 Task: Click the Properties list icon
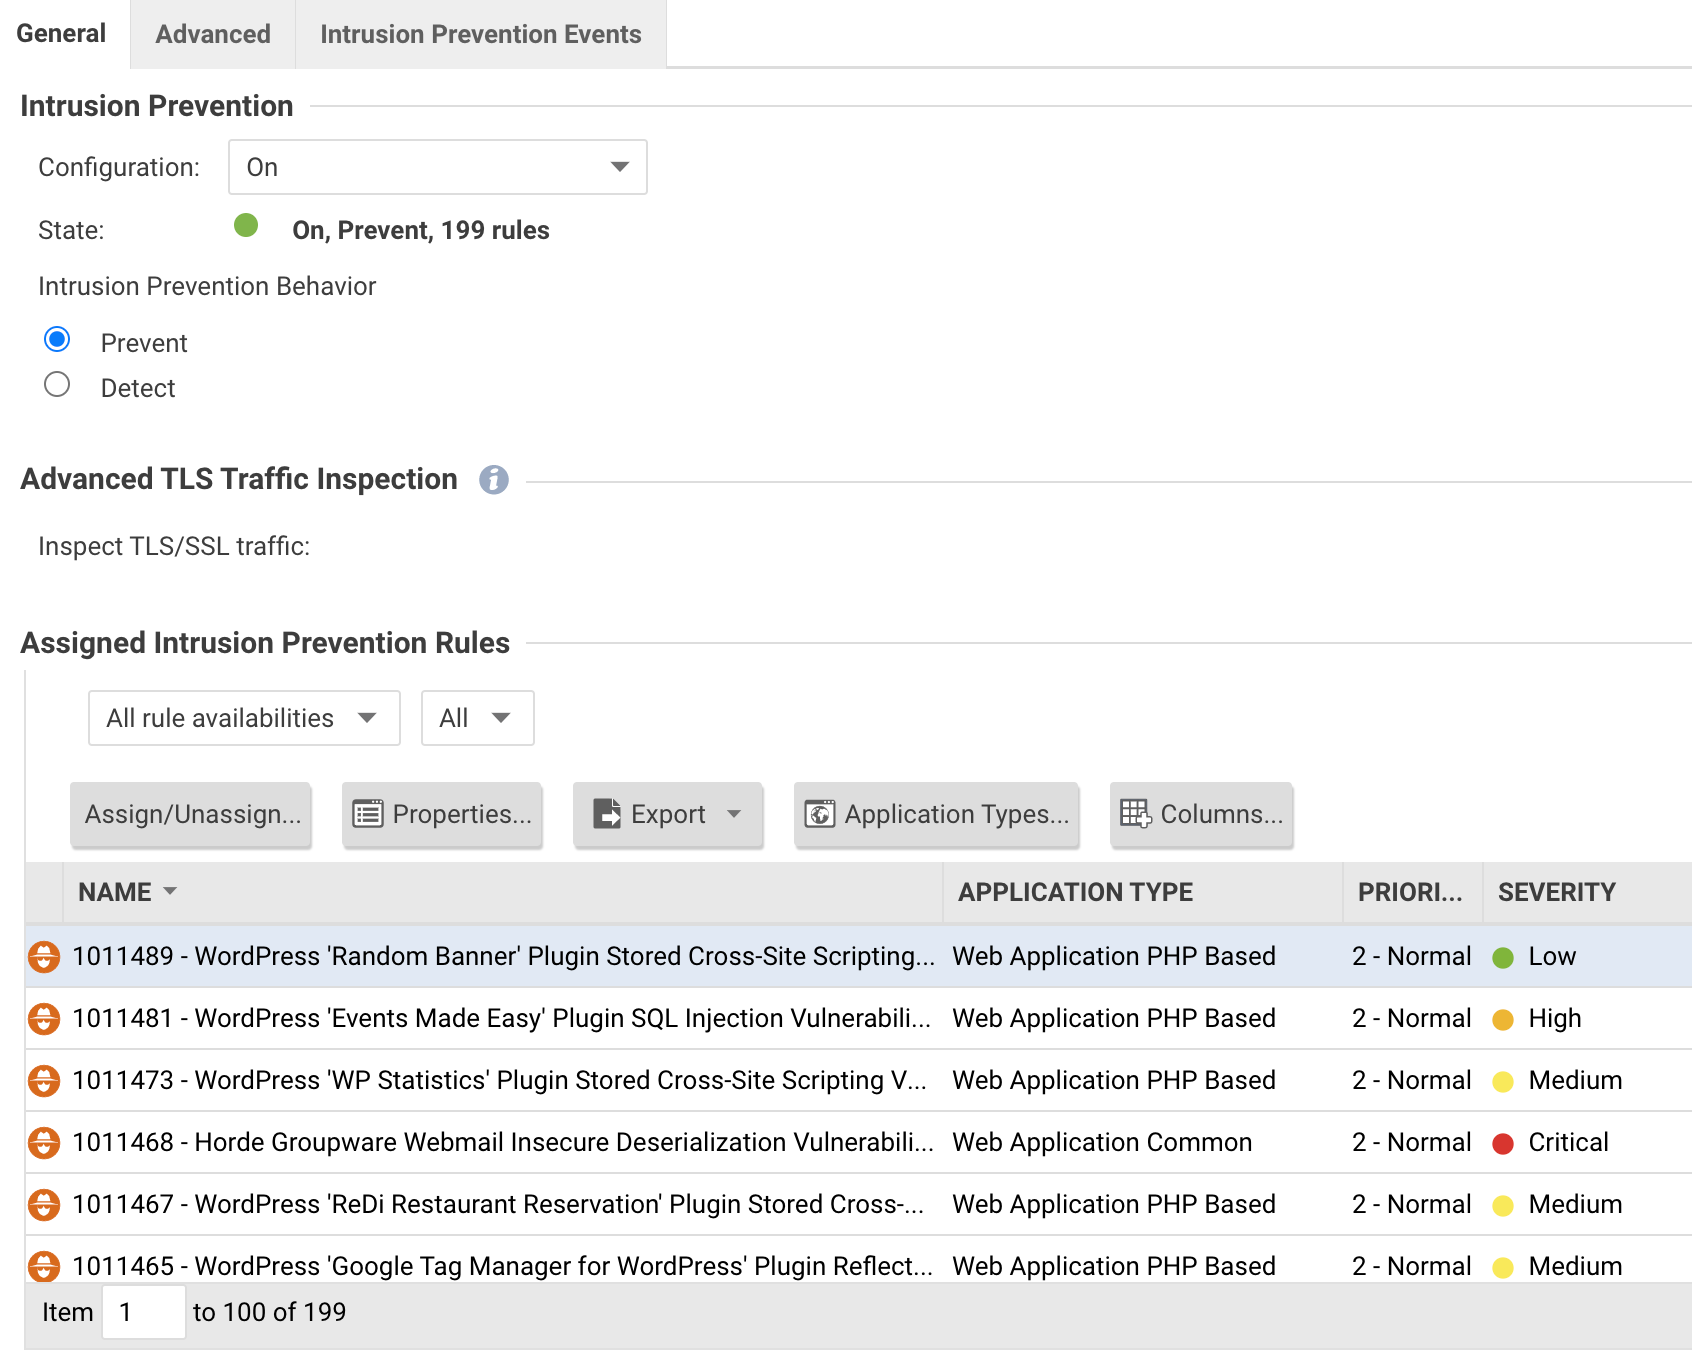[x=368, y=814]
